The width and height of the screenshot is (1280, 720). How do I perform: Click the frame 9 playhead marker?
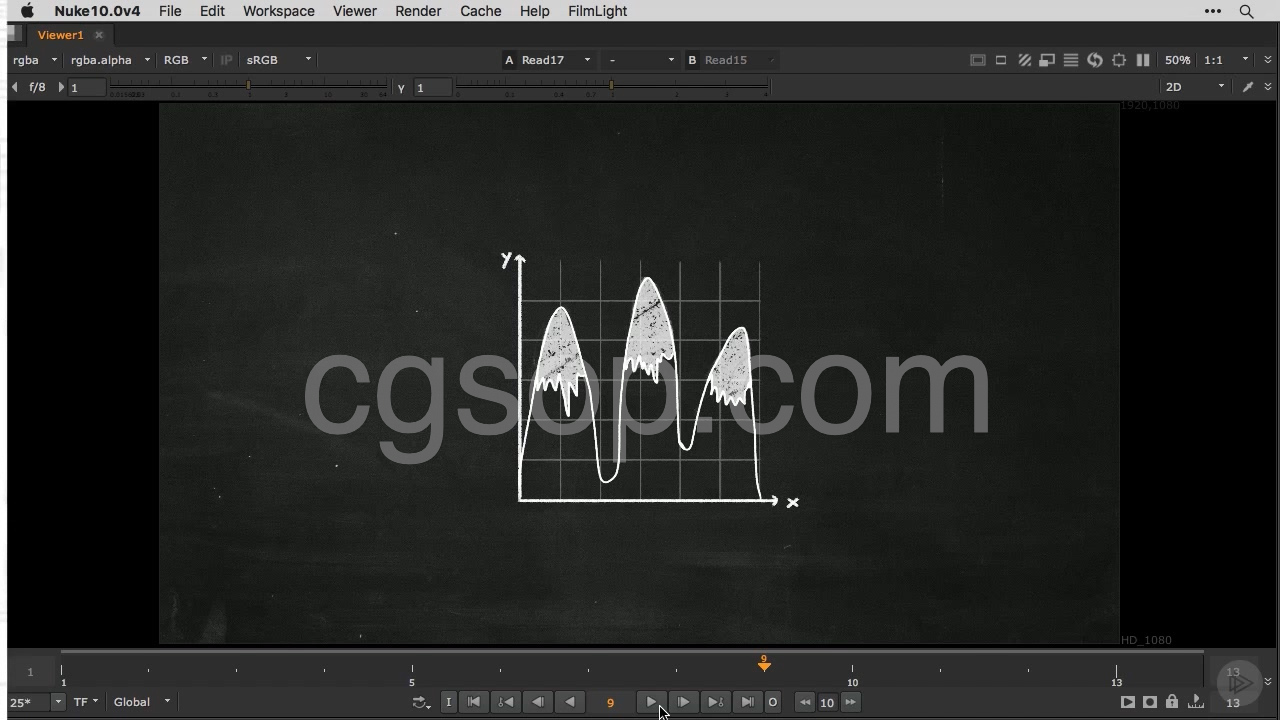[764, 663]
